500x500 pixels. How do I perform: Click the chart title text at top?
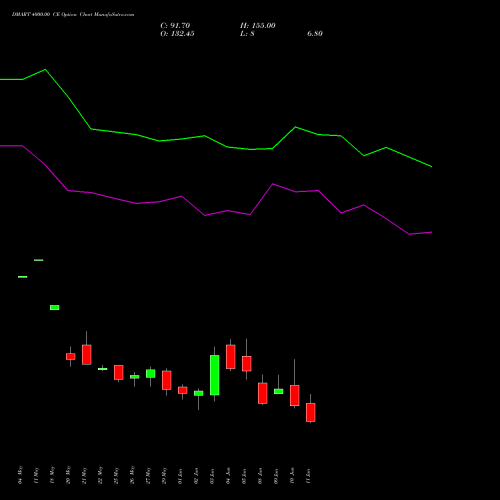pos(73,15)
